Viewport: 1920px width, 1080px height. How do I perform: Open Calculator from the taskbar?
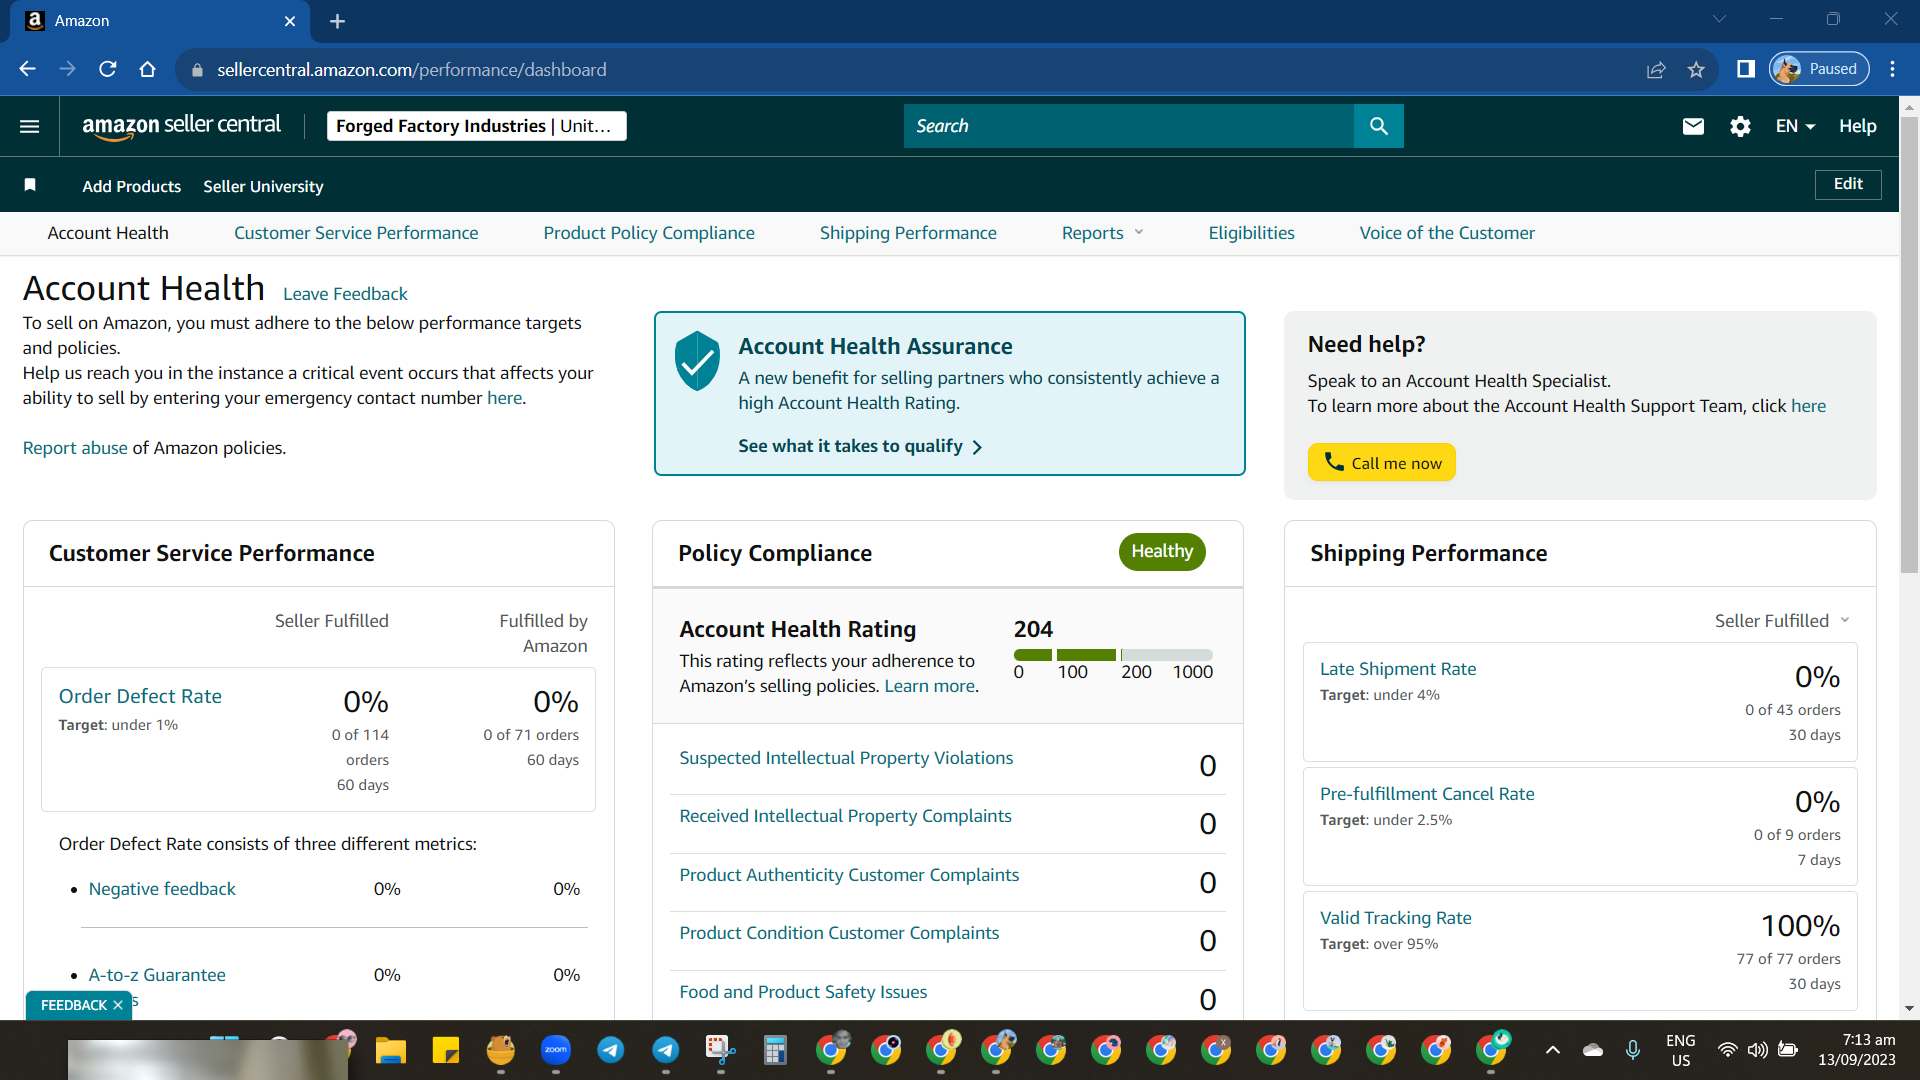pos(775,1050)
